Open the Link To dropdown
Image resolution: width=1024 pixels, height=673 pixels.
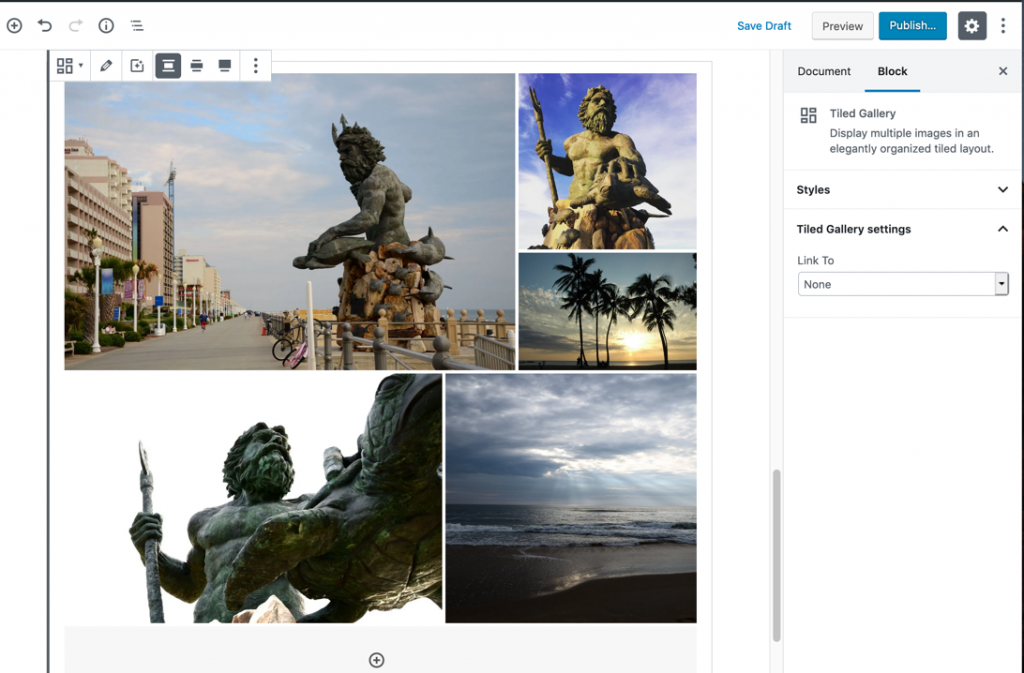coord(903,284)
